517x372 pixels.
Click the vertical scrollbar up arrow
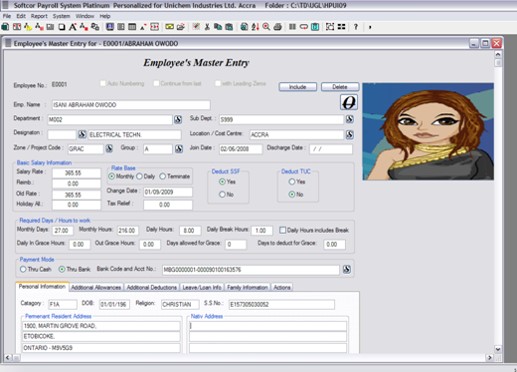click(x=498, y=54)
